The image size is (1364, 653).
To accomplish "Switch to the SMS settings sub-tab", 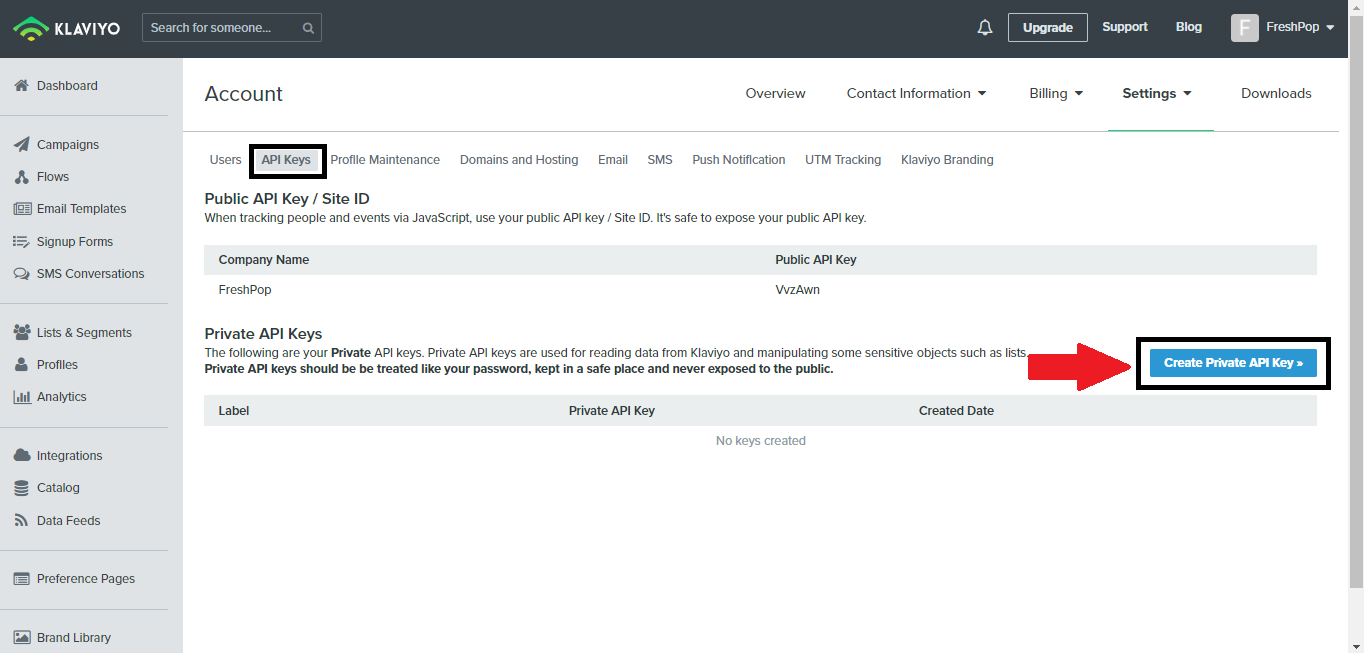I will (660, 160).
